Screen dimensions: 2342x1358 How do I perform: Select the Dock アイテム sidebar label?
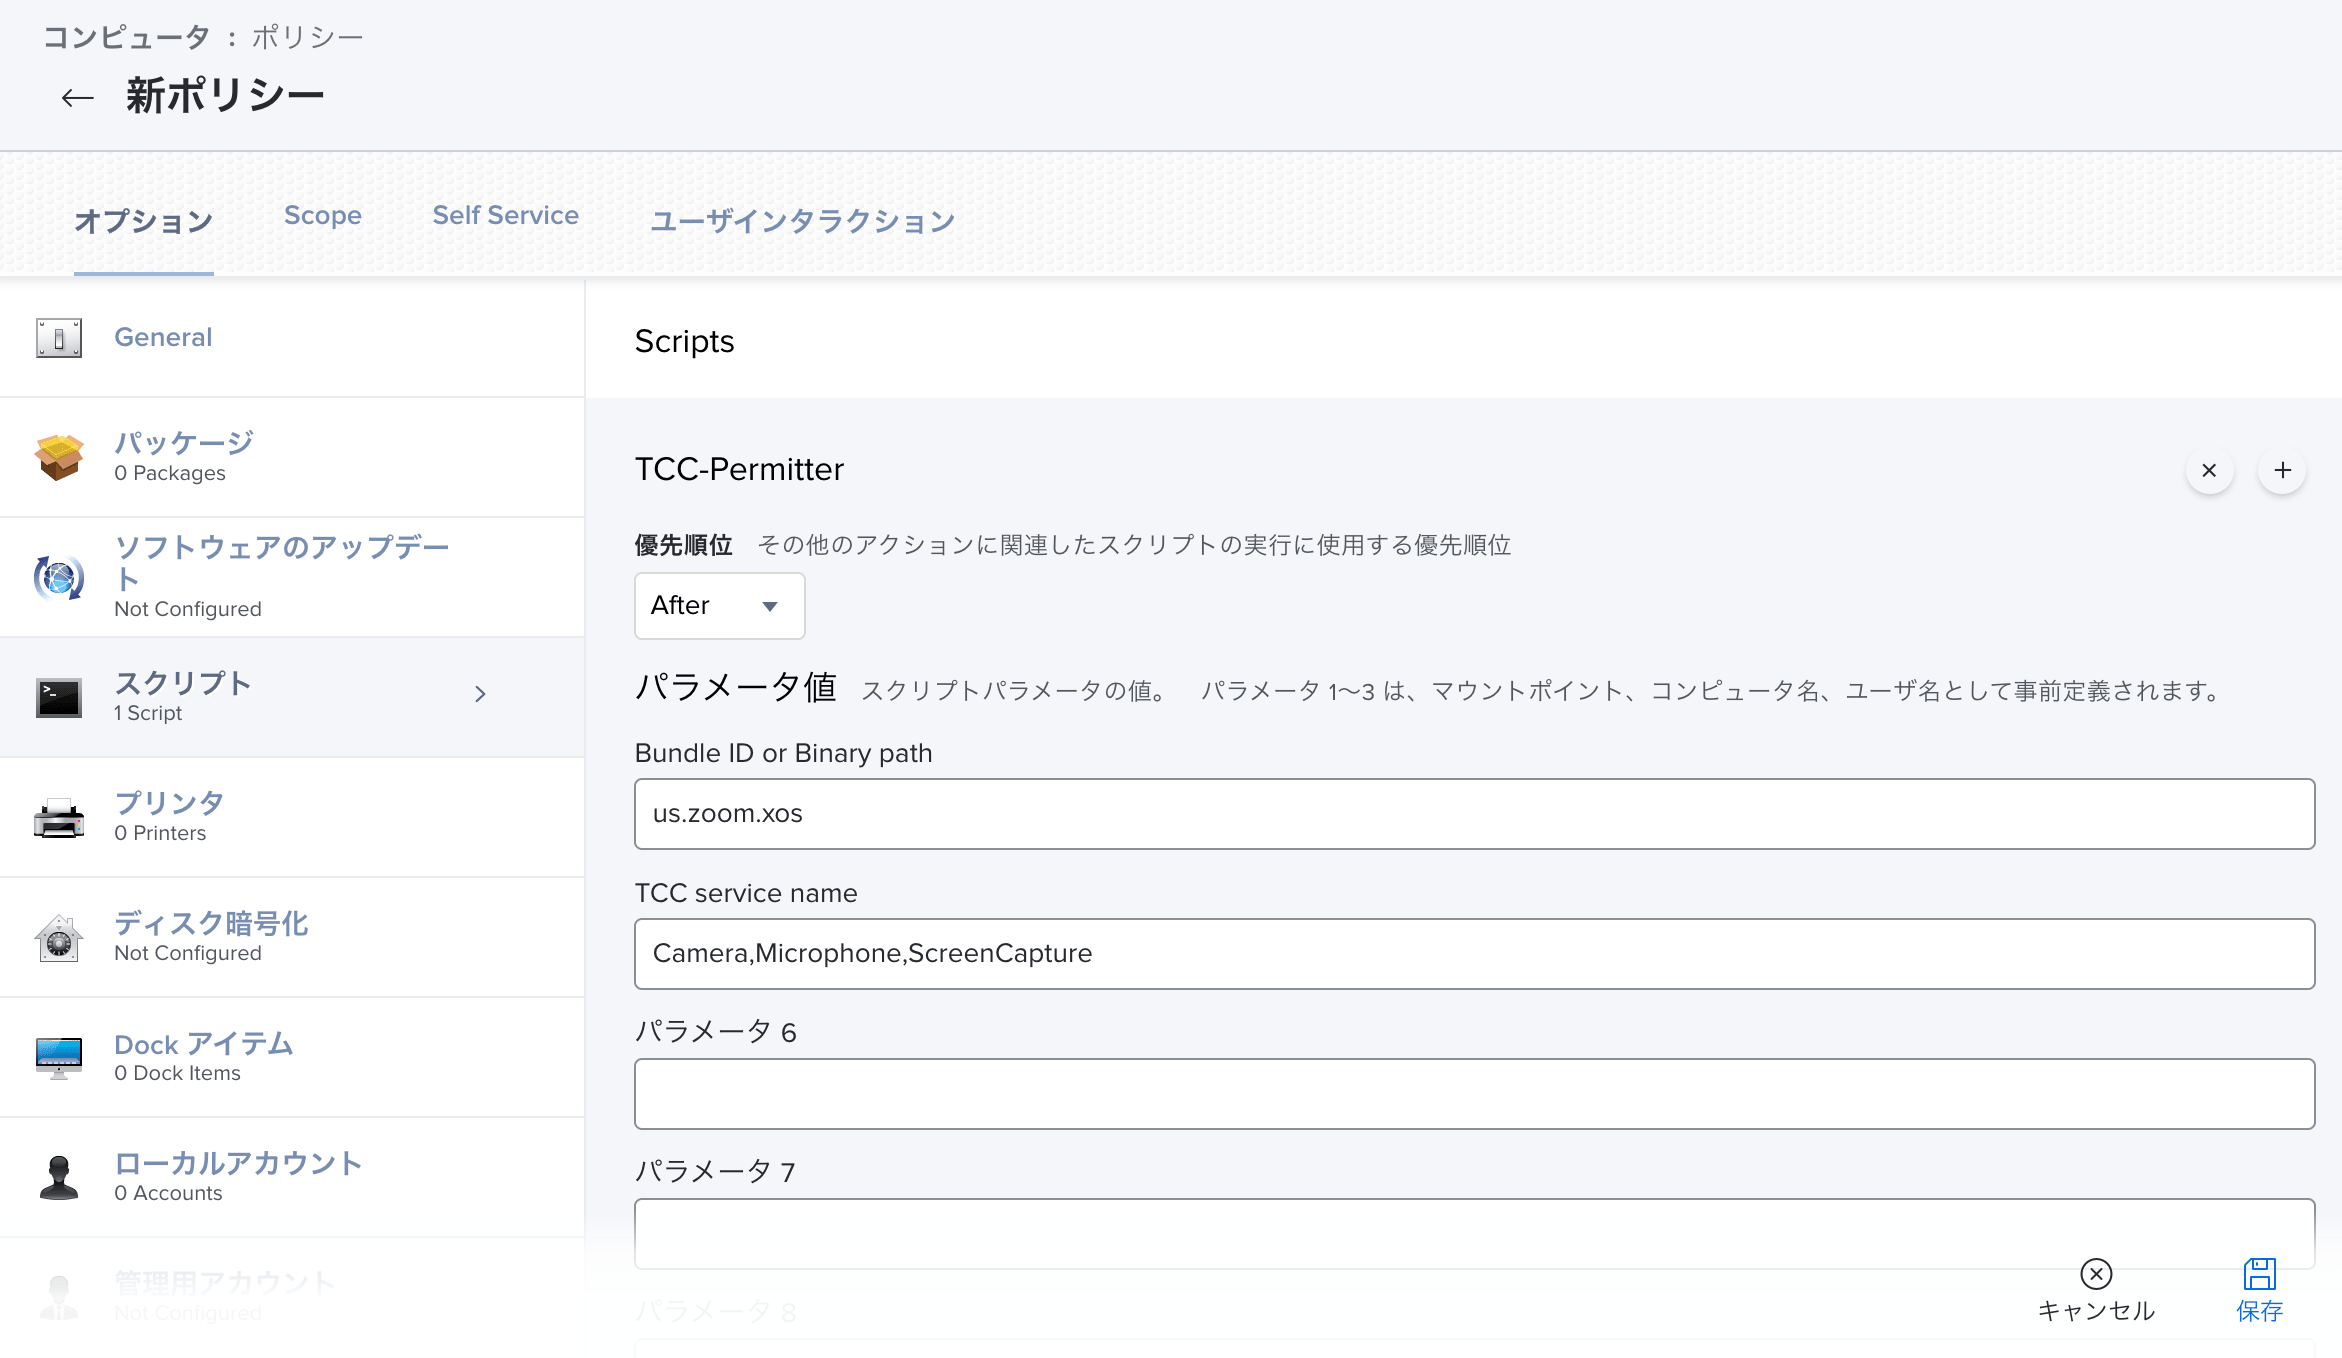tap(203, 1044)
